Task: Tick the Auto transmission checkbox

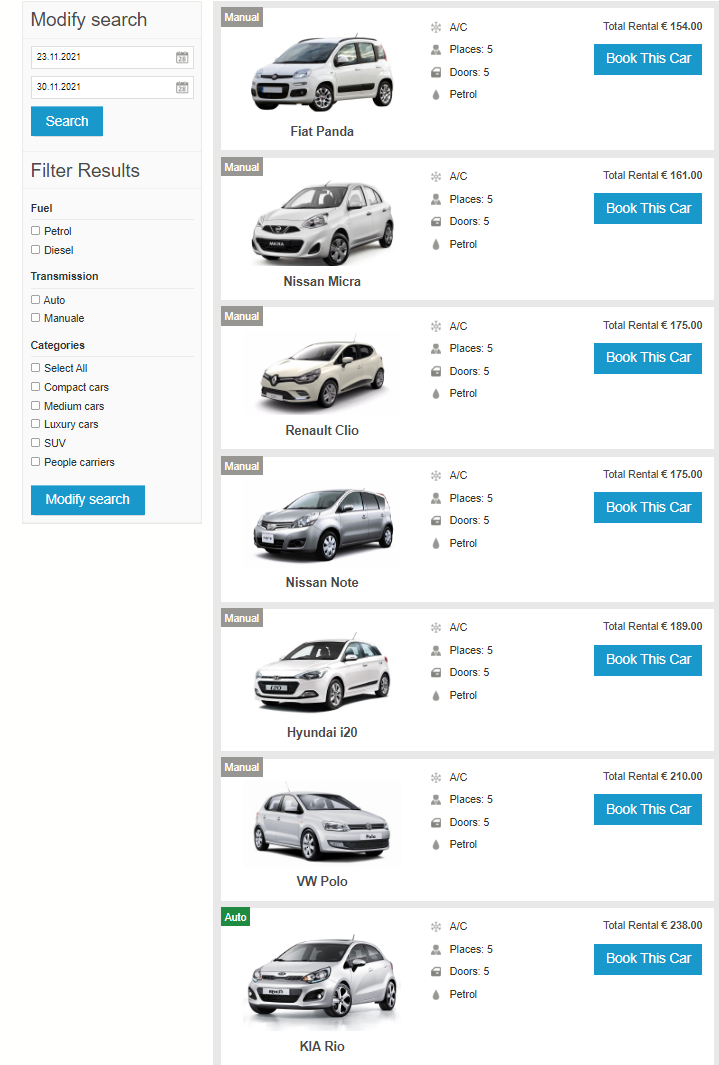Action: (x=35, y=300)
